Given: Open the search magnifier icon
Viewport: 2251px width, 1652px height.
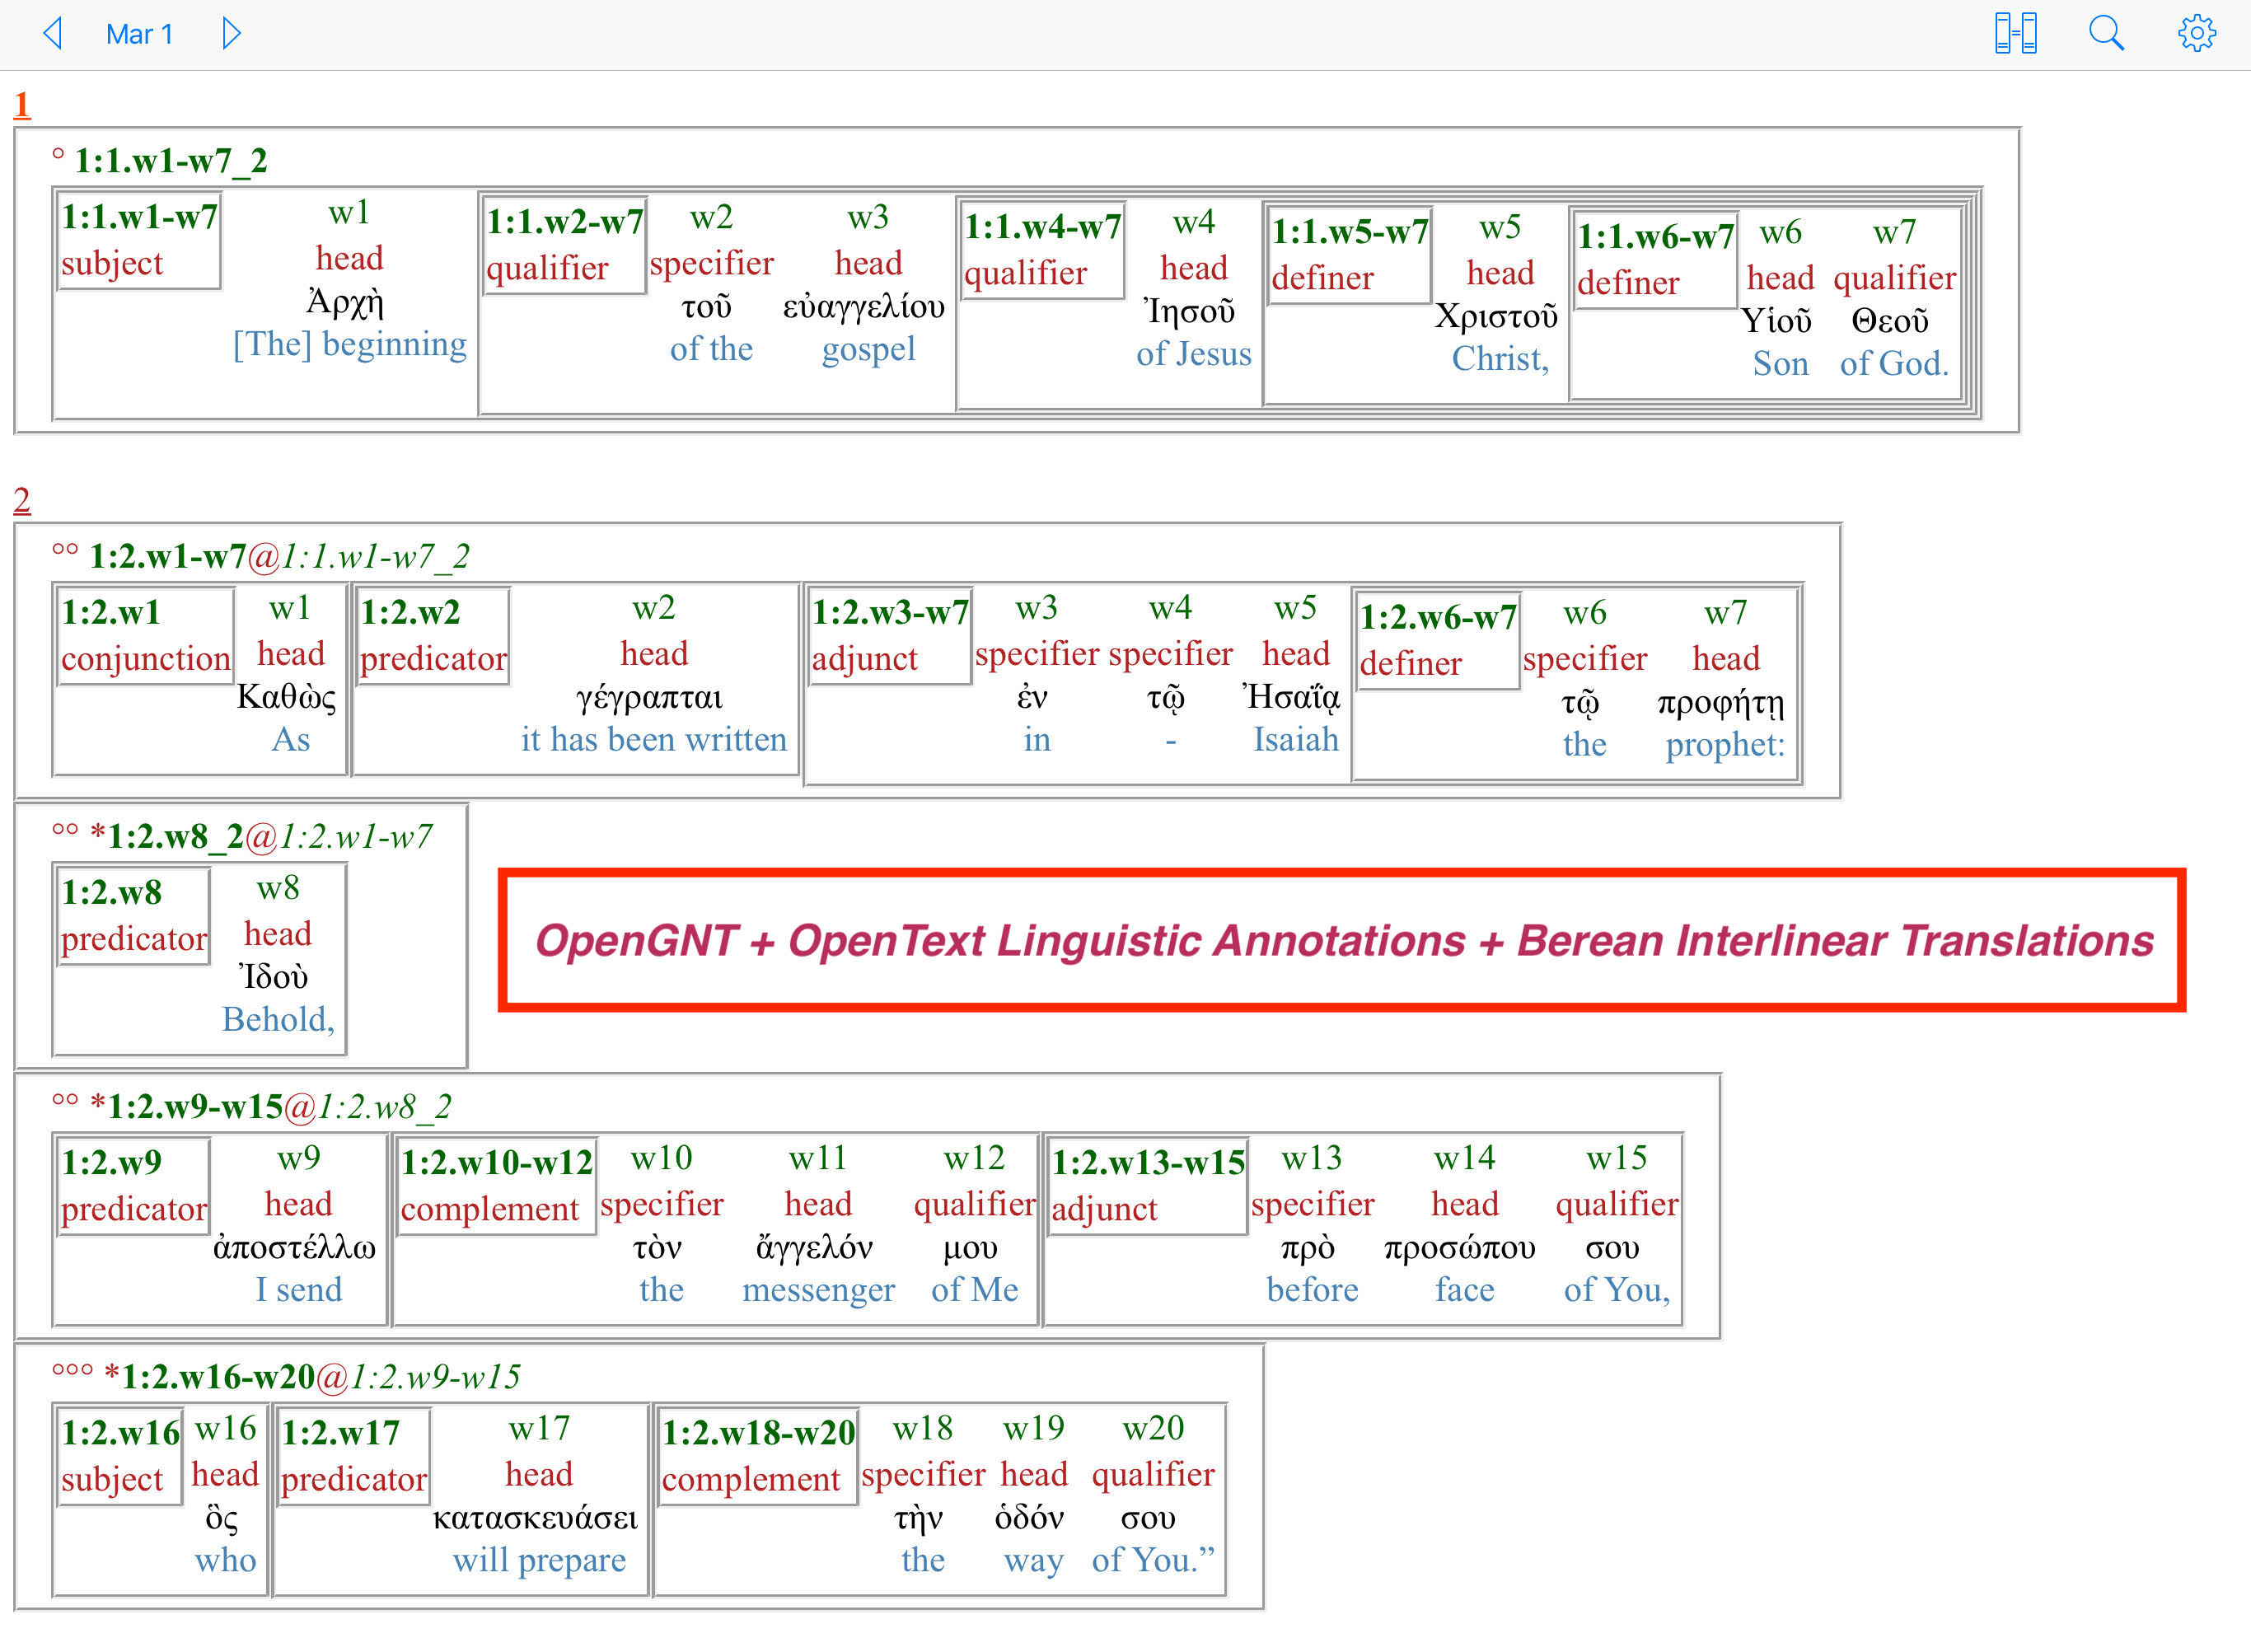Looking at the screenshot, I should pos(2105,33).
